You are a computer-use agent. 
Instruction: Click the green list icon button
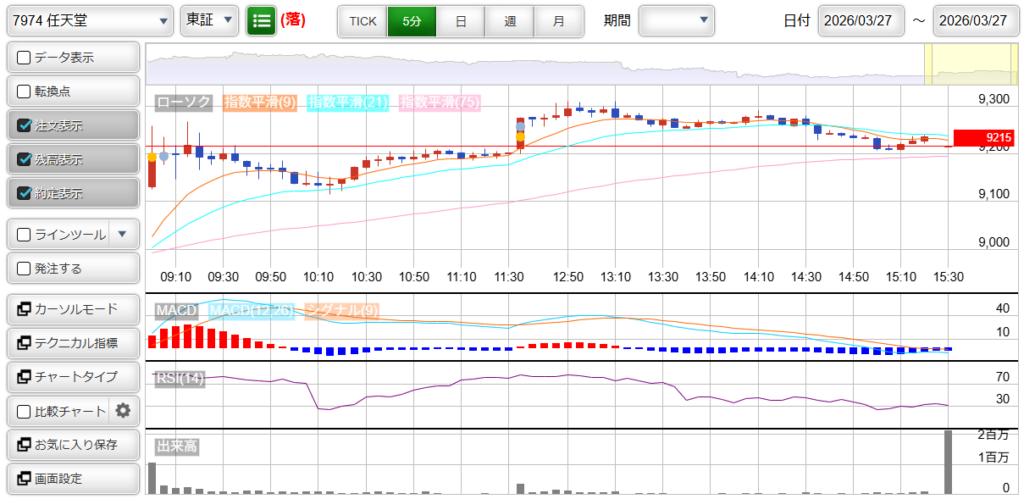pos(261,20)
